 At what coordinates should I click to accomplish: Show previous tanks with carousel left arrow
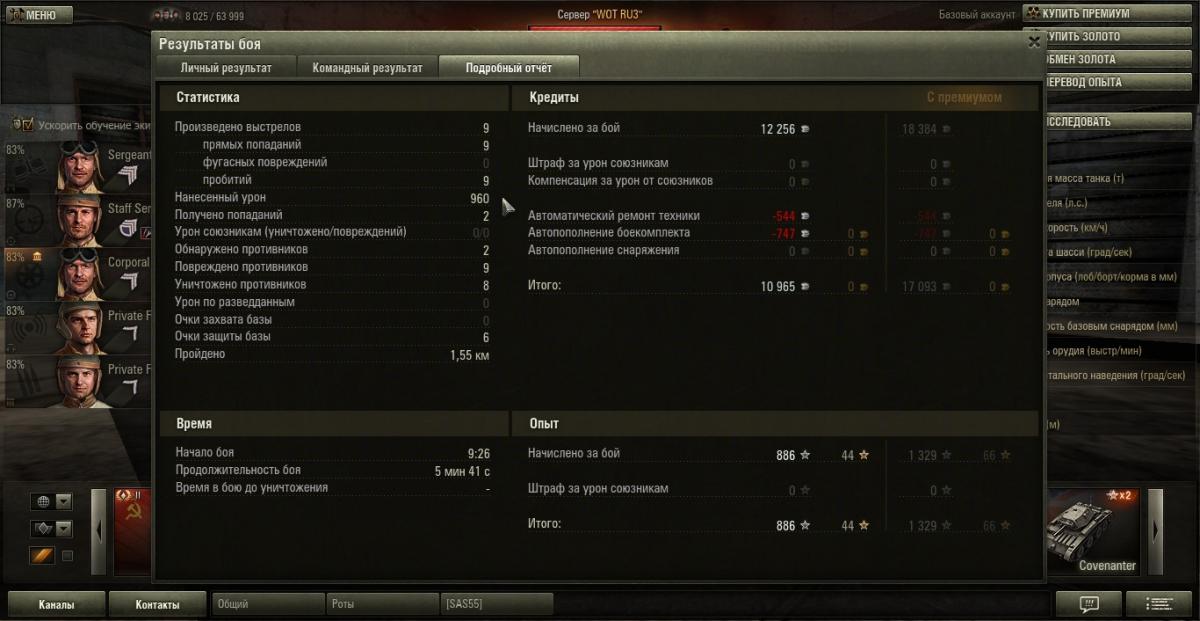98,532
